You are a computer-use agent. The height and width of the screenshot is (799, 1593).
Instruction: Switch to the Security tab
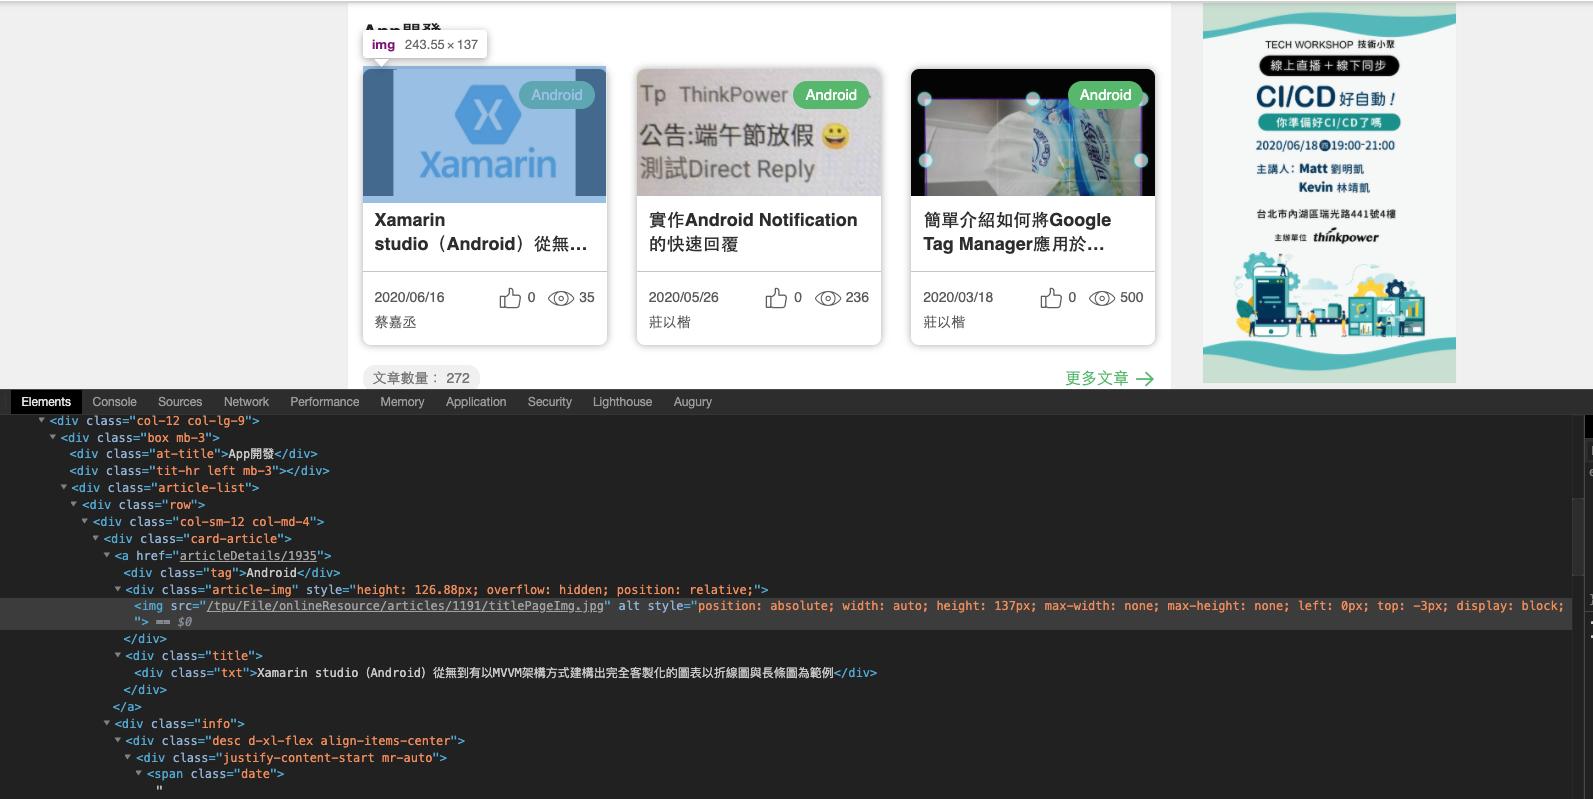(x=549, y=402)
